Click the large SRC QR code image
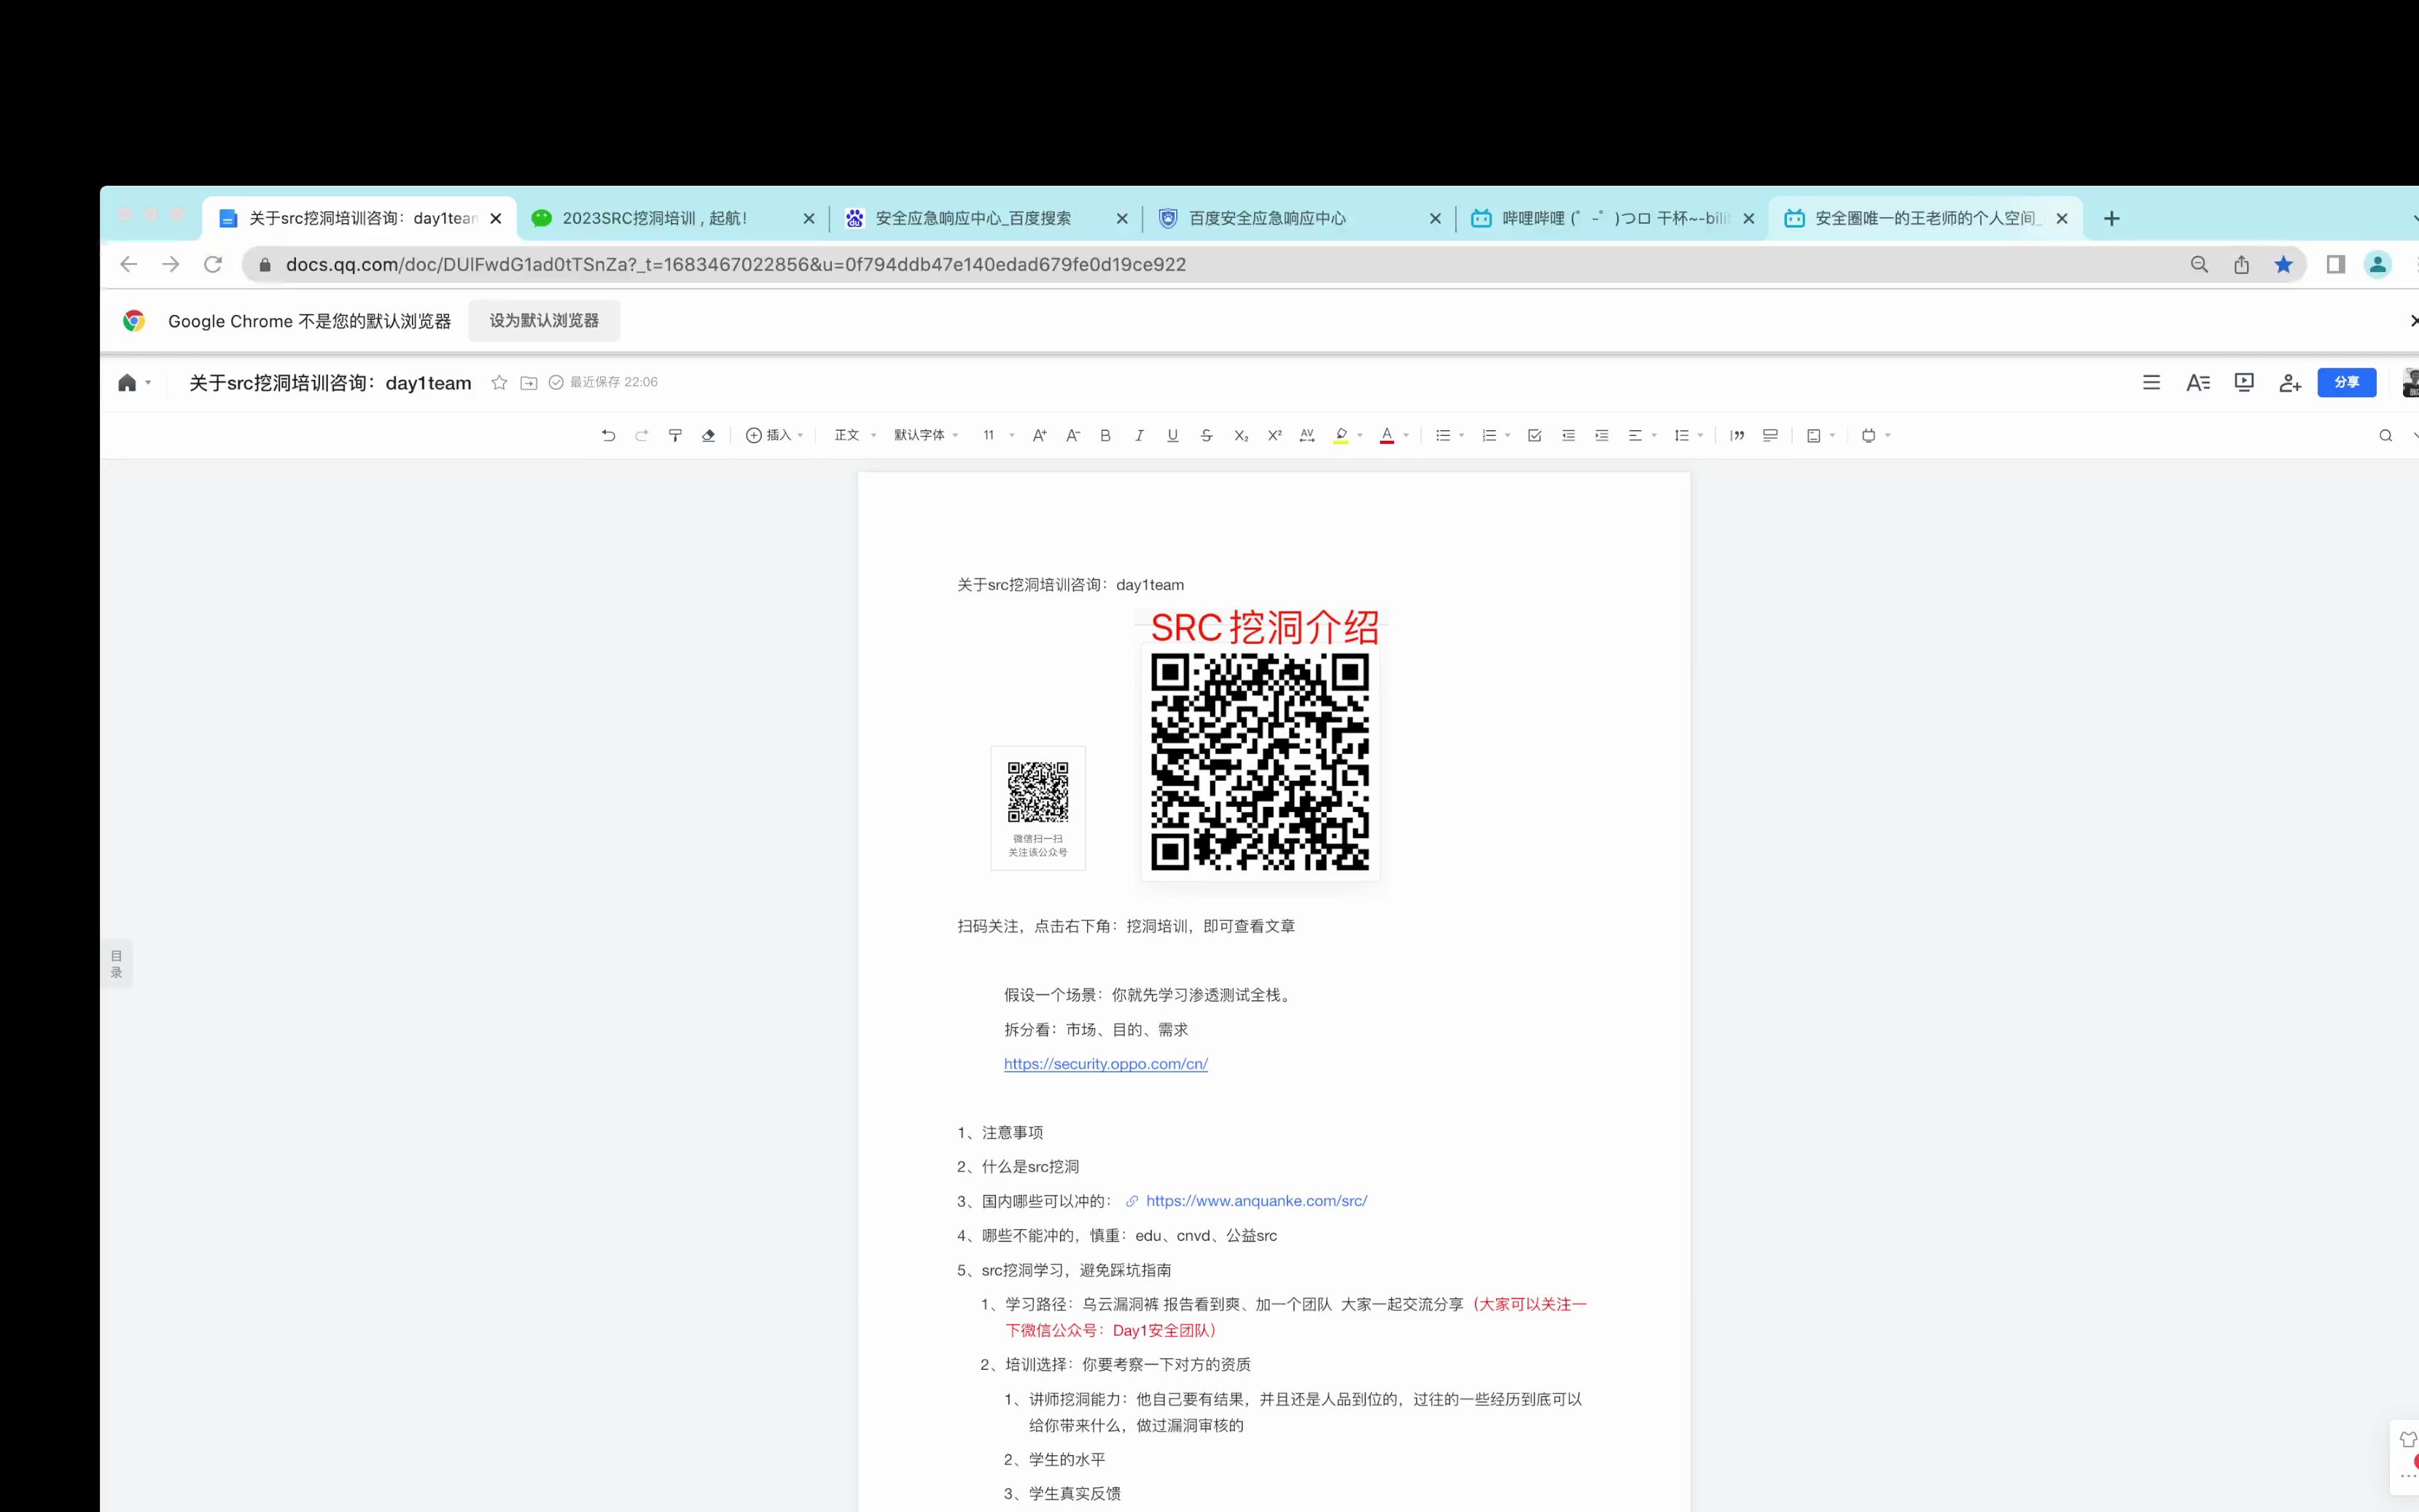 point(1260,762)
